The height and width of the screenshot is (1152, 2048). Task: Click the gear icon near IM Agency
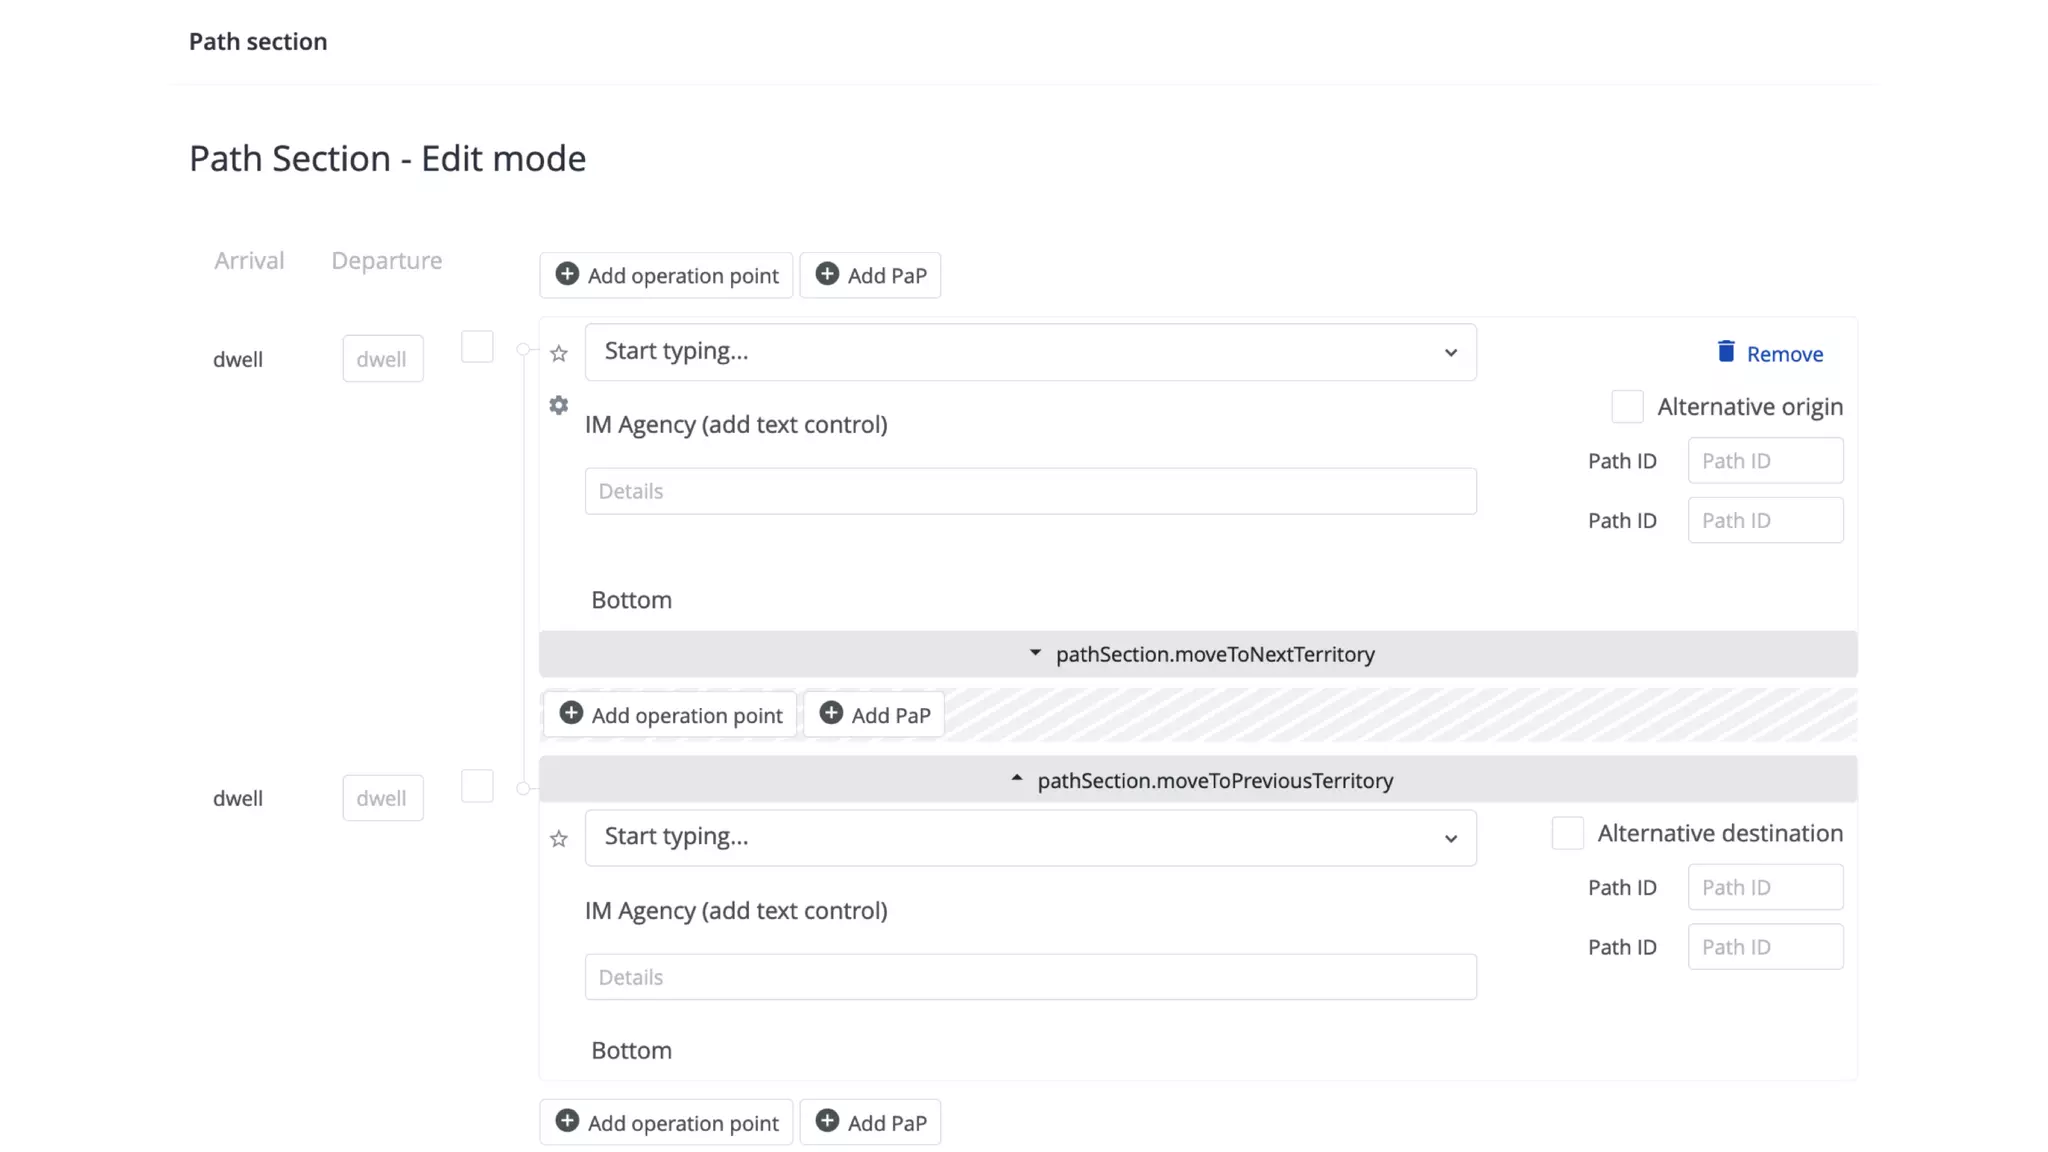[559, 405]
